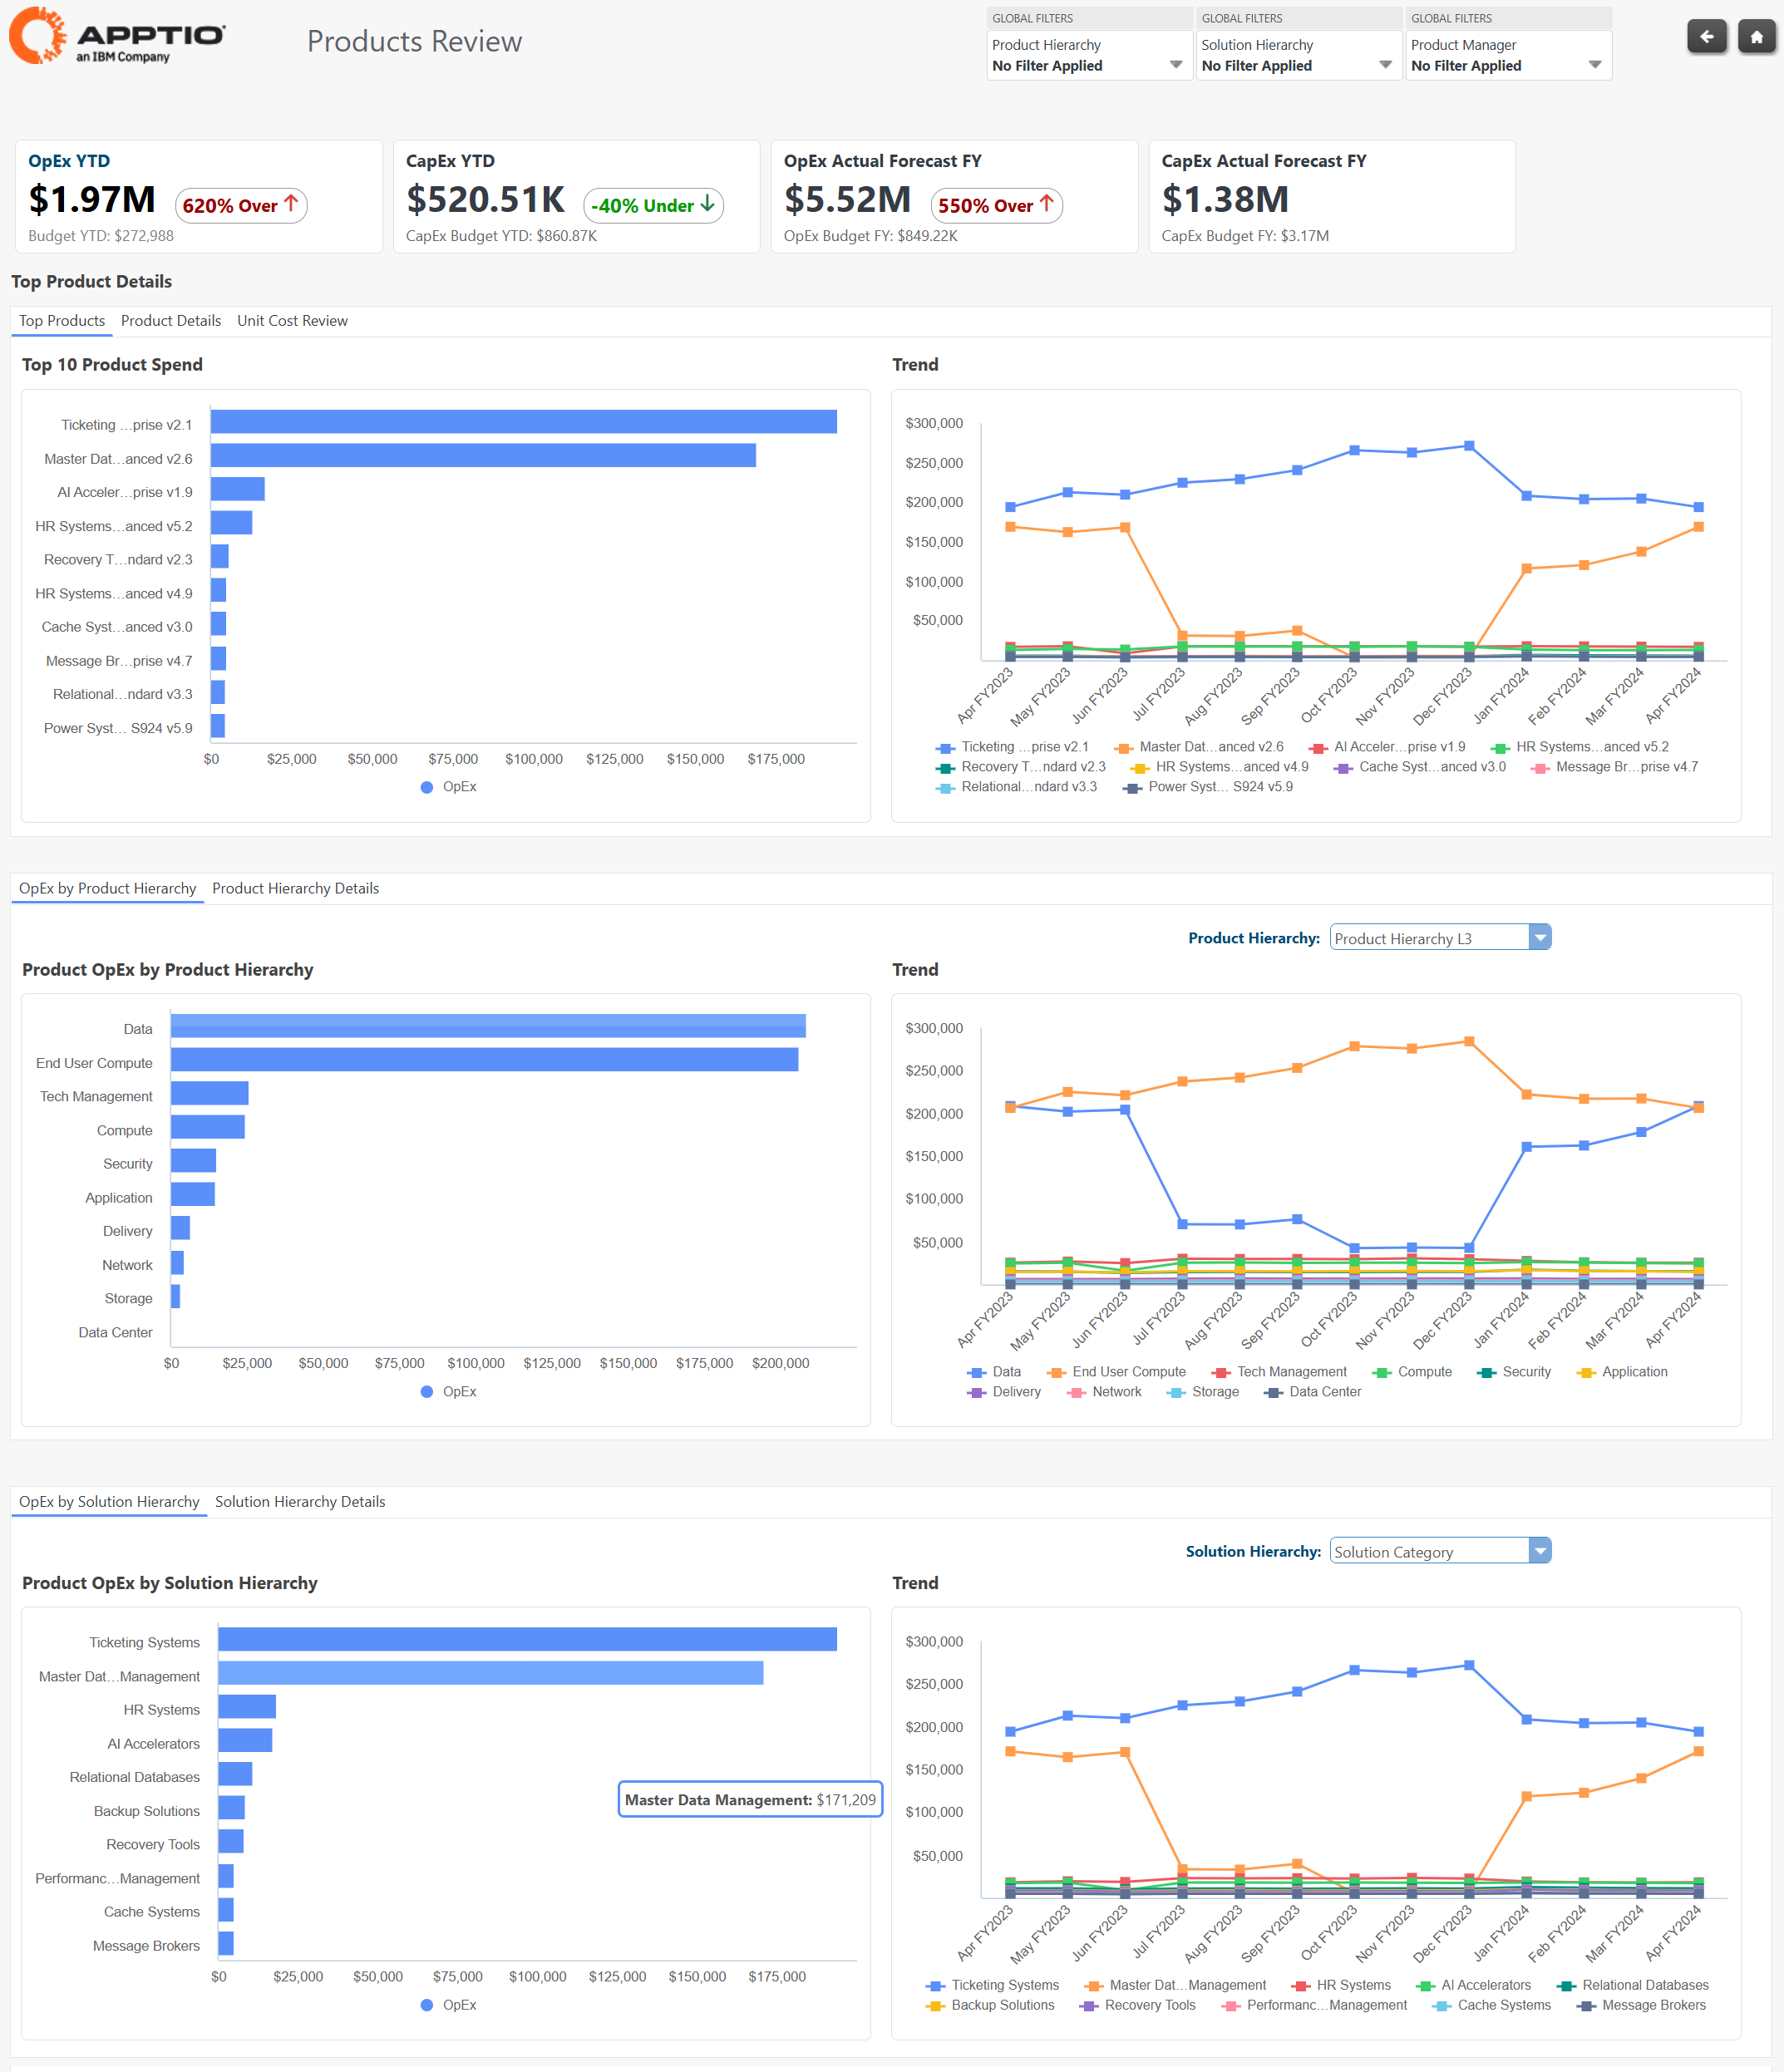Click the Ticketing ...prise v2.1 bar

coord(523,422)
